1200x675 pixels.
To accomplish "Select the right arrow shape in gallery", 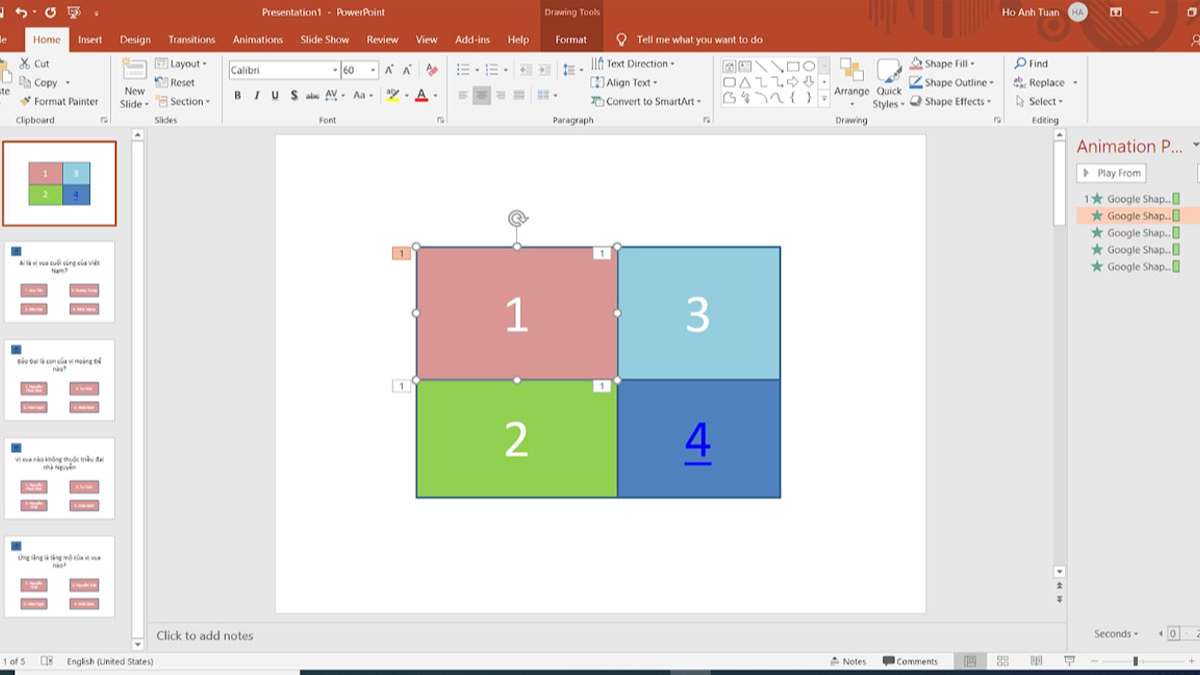I will pyautogui.click(x=793, y=82).
